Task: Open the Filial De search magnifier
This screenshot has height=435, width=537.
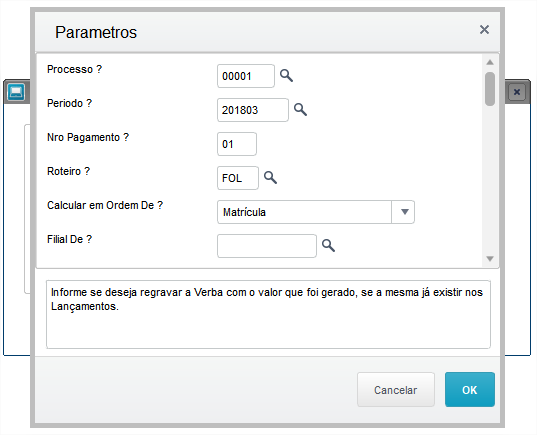Action: 328,245
